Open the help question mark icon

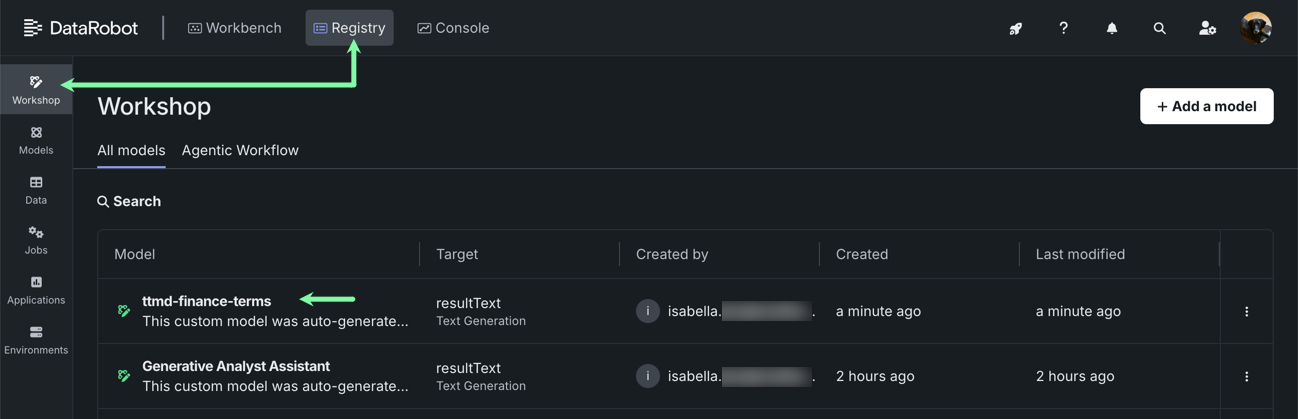coord(1063,28)
